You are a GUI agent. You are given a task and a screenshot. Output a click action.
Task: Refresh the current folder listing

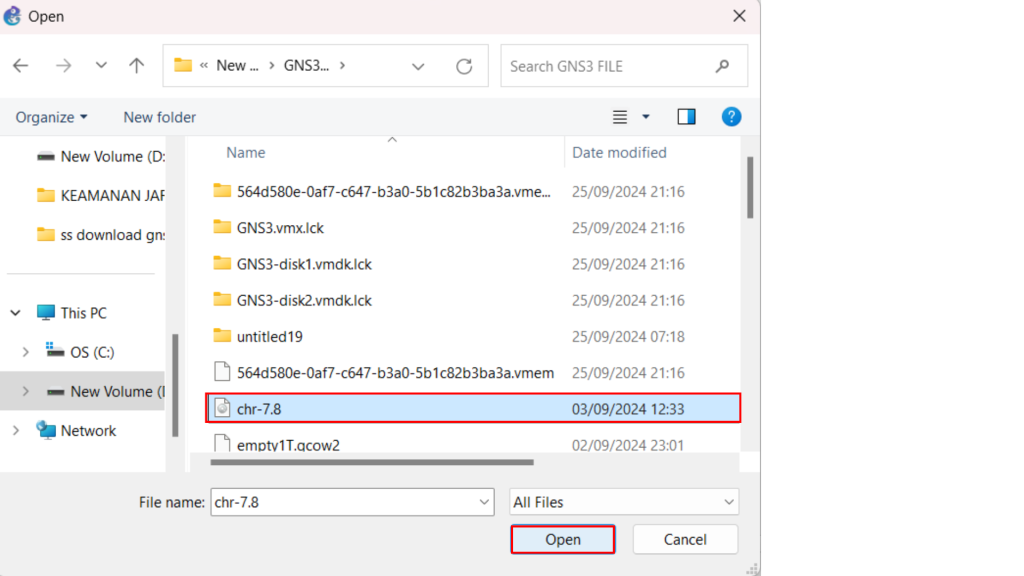pyautogui.click(x=464, y=66)
